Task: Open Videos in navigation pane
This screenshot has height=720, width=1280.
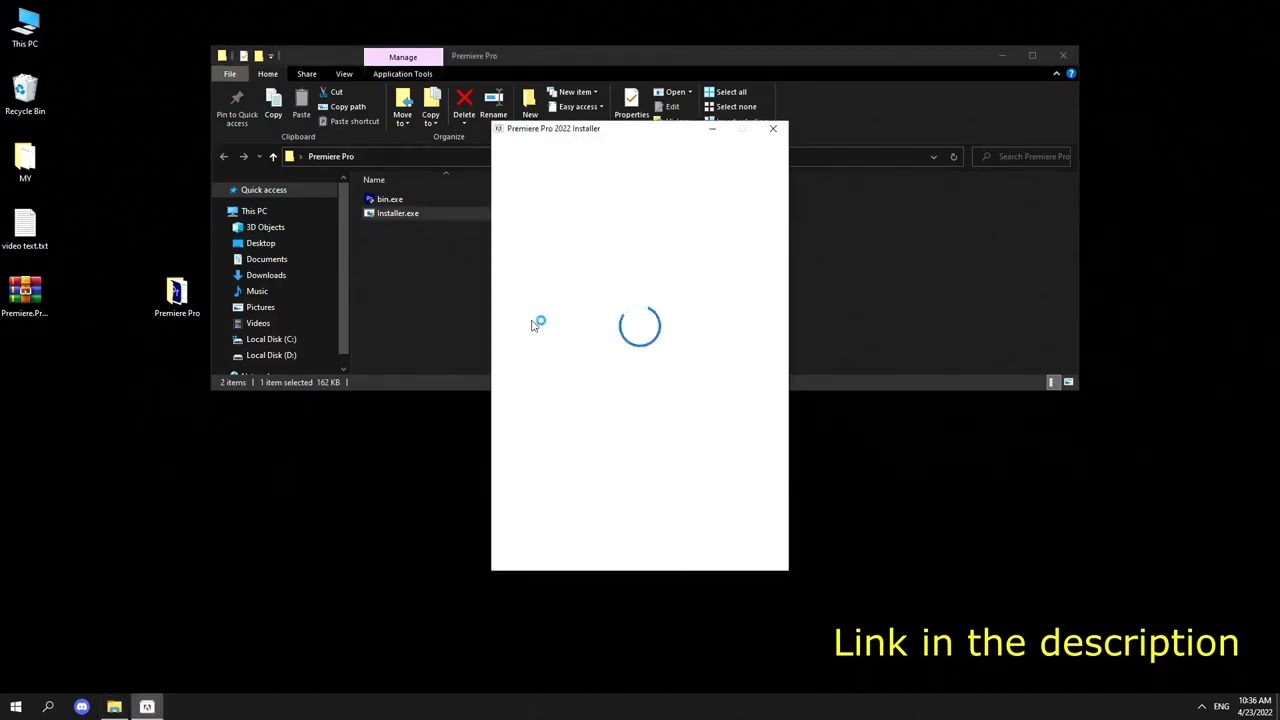Action: coord(257,323)
